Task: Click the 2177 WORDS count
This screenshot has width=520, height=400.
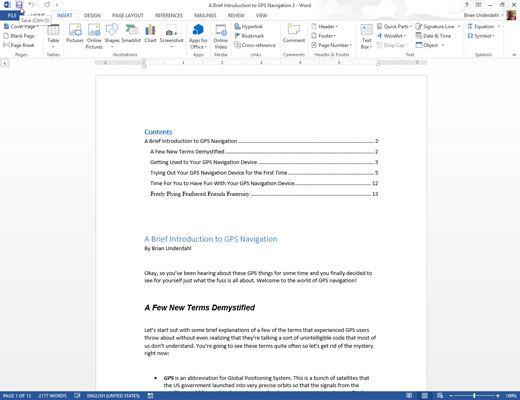Action: (52, 396)
